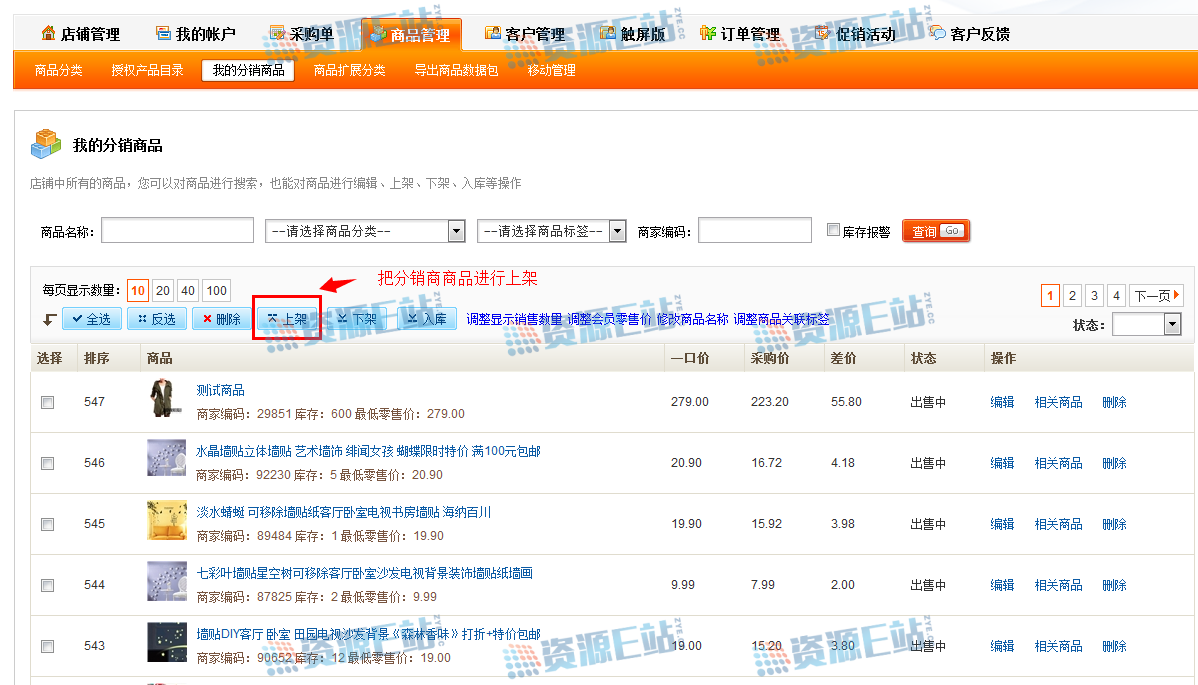The image size is (1198, 685).
Task: Click the 上架 button in toolbar
Action: click(x=287, y=319)
